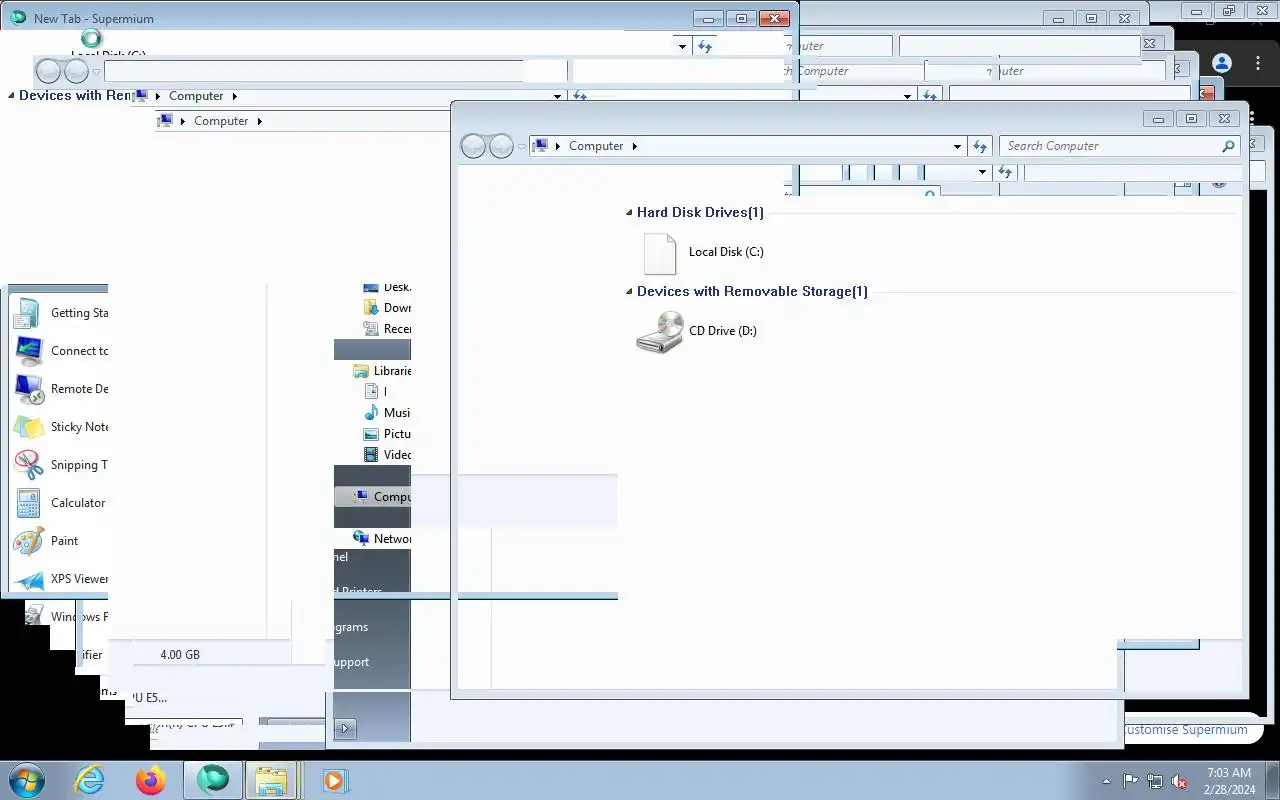Screen dimensions: 1280x800
Task: Open address history dropdown in front Computer window
Action: pyautogui.click(x=958, y=146)
